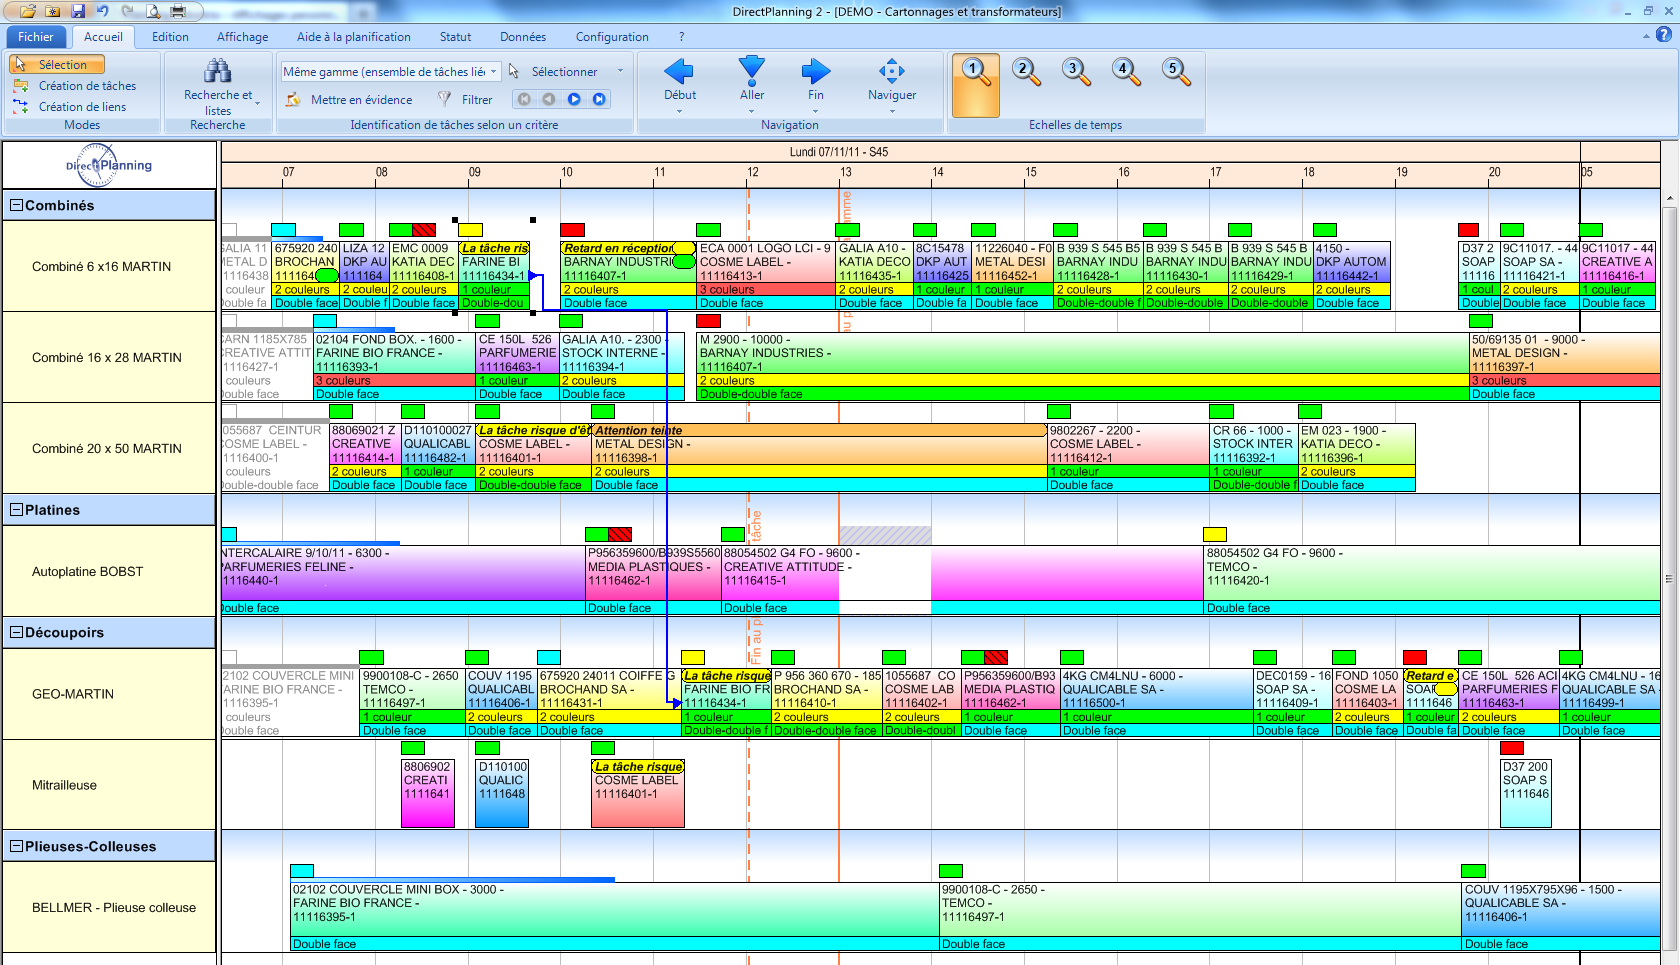Click the new folder quick-access icon
1680x965 pixels.
coord(53,11)
